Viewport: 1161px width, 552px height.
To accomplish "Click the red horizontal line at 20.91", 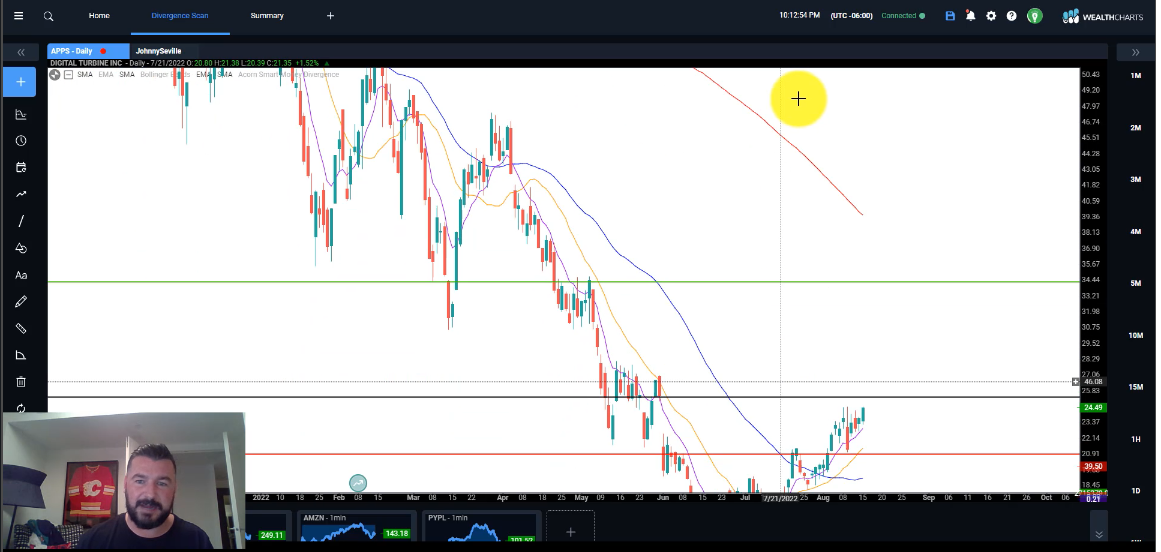I will [662, 454].
